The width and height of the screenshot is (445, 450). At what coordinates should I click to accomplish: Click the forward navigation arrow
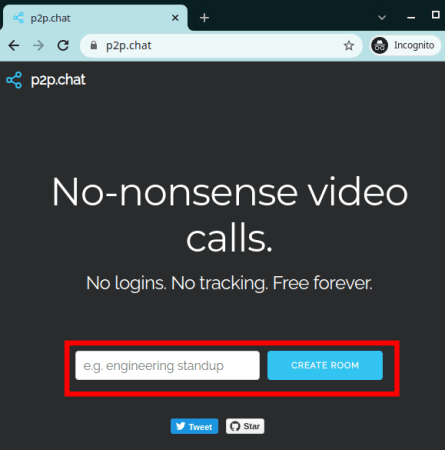(x=39, y=45)
